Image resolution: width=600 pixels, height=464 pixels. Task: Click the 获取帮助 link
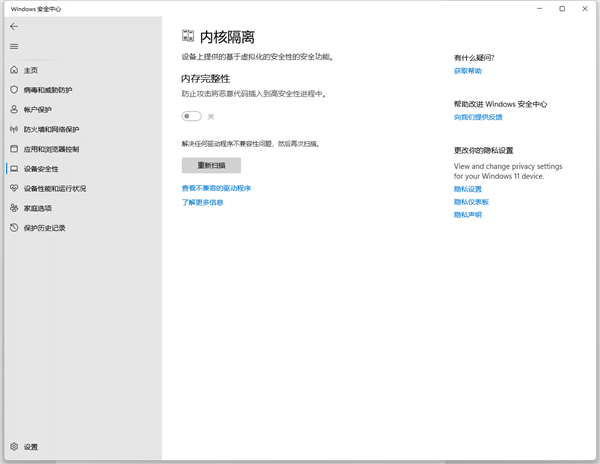[468, 71]
